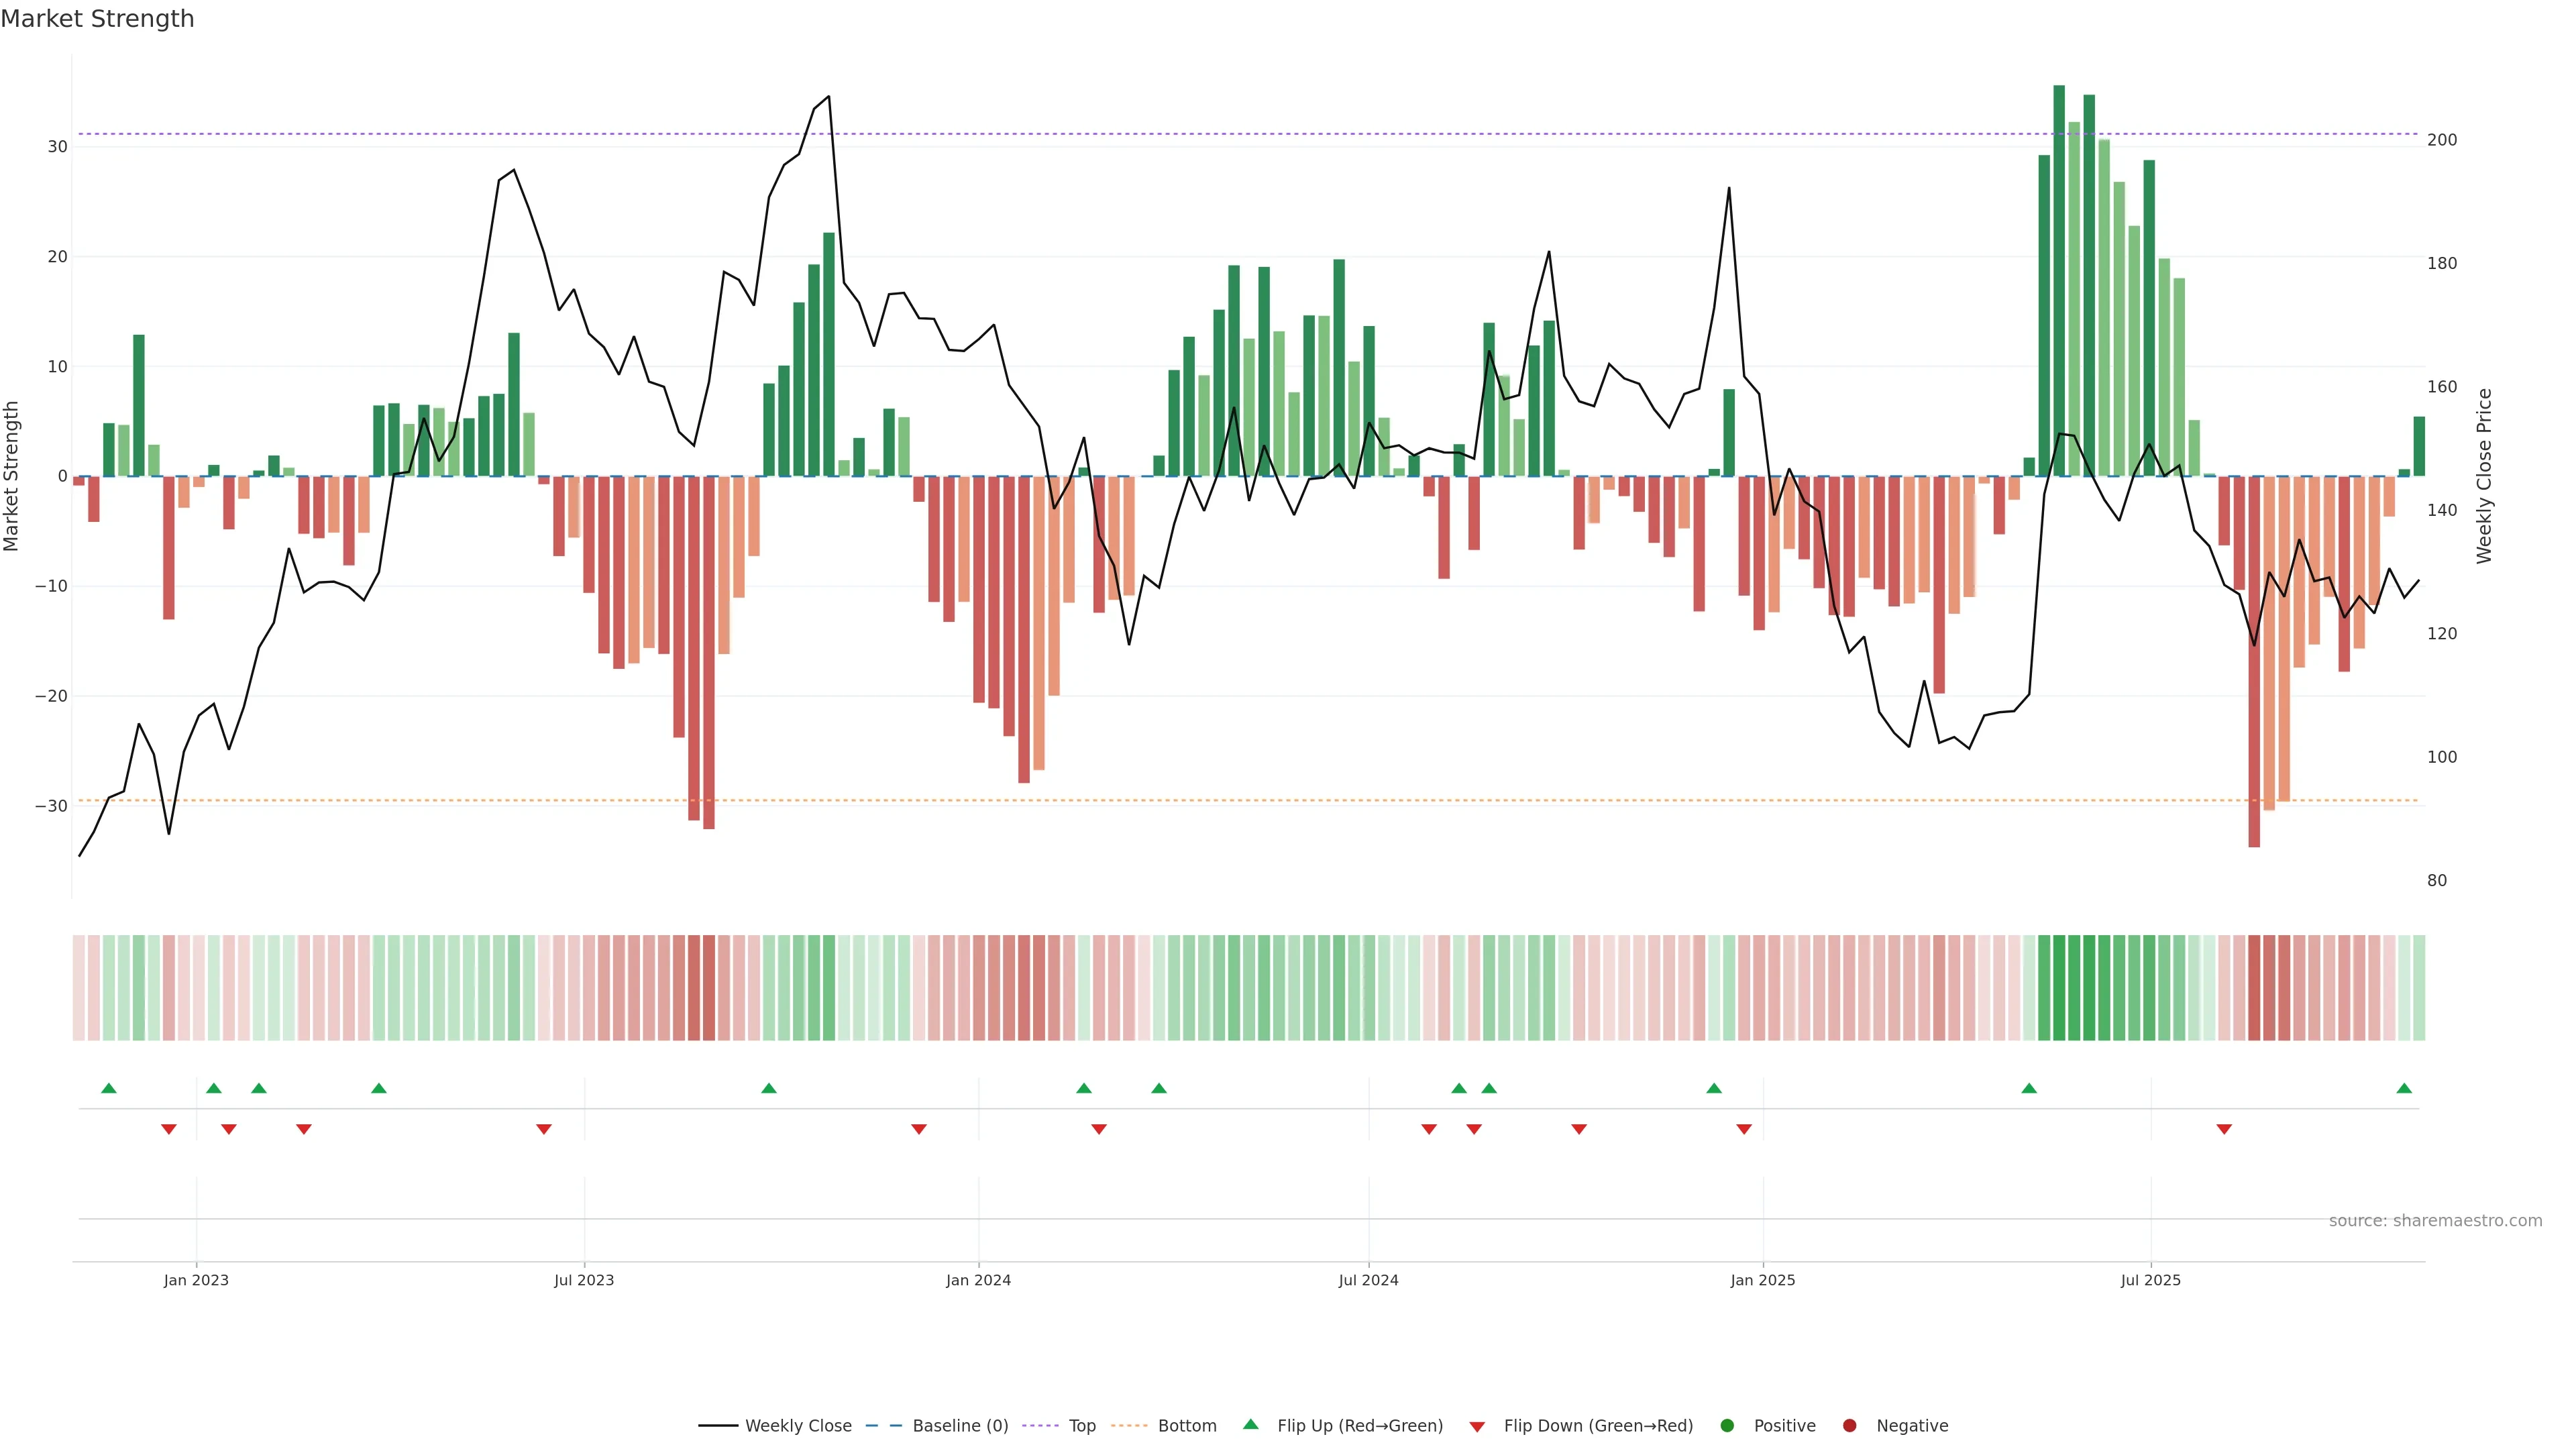2576x1449 pixels.
Task: Click the Flip Up green triangle legend icon
Action: [x=1250, y=1425]
